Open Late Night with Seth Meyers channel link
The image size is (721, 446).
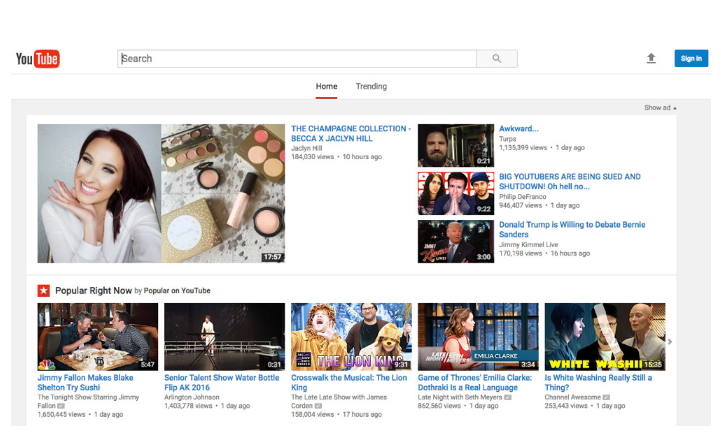tap(460, 397)
